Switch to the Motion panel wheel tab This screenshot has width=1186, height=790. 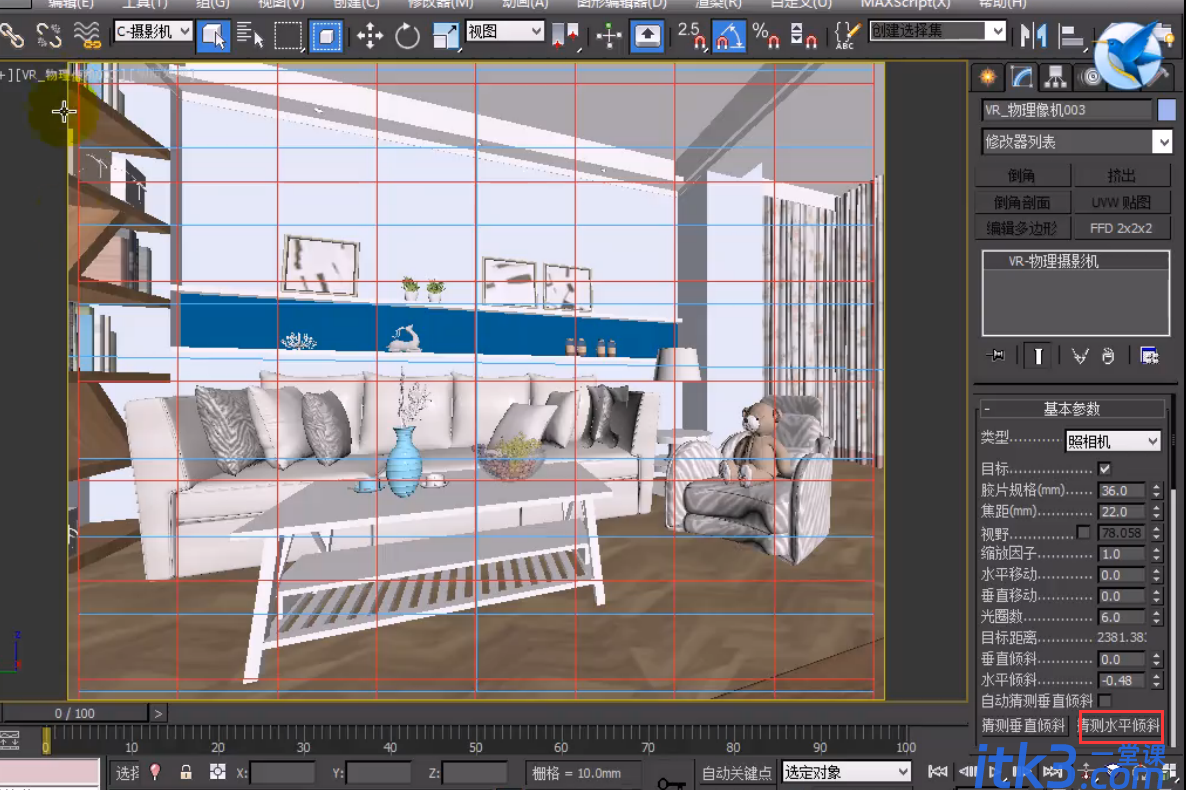[x=1089, y=76]
